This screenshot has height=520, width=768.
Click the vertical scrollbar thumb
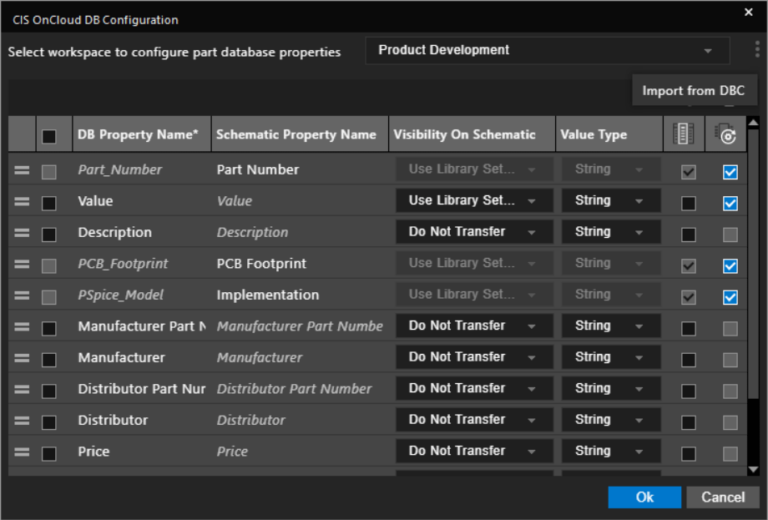point(753,263)
